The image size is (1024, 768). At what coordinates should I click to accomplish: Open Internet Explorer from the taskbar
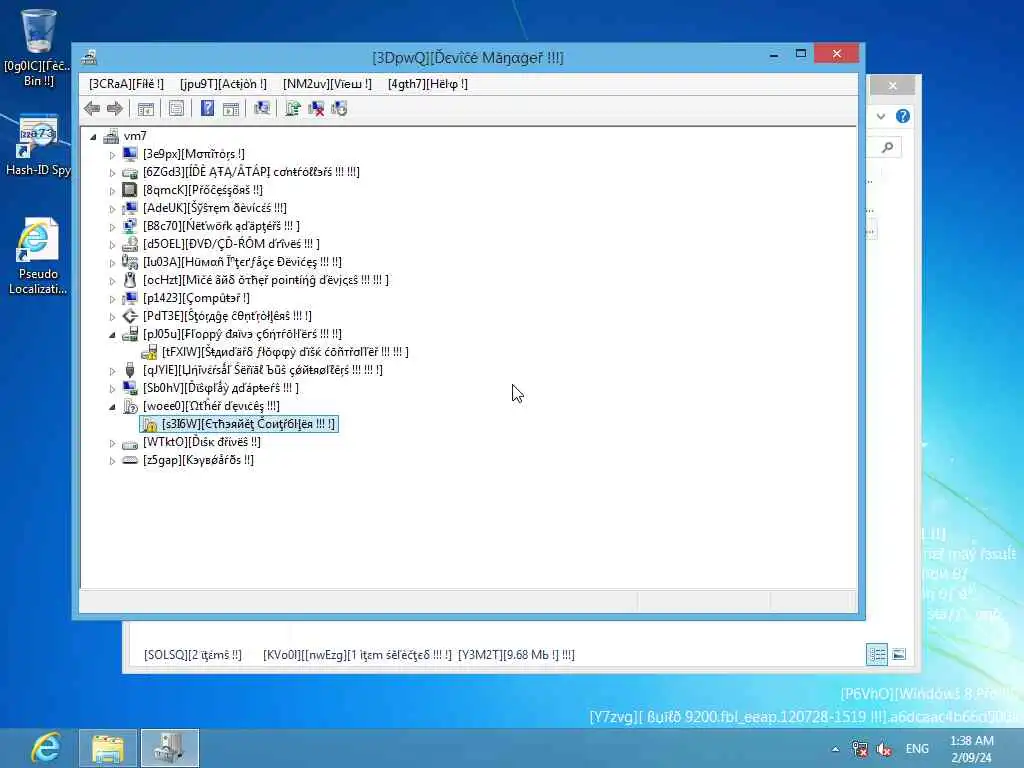tap(45, 748)
